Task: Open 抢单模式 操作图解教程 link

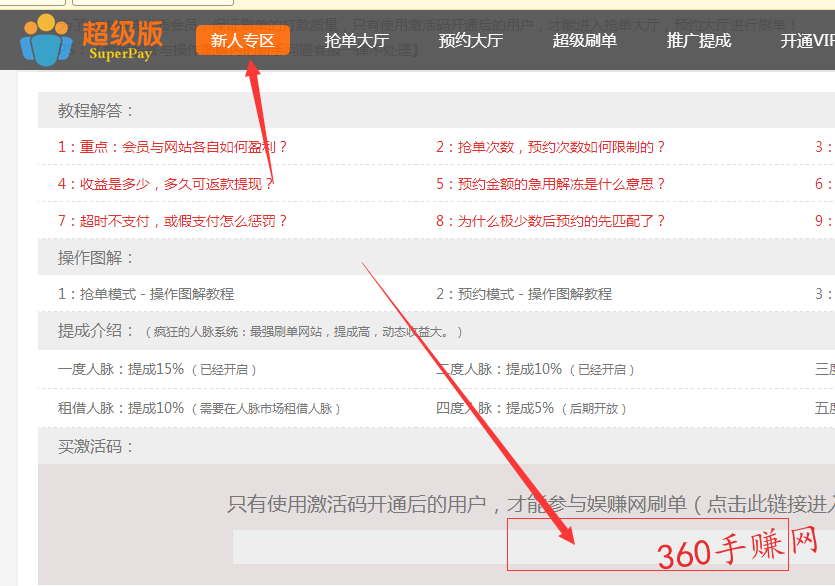Action: pos(146,294)
